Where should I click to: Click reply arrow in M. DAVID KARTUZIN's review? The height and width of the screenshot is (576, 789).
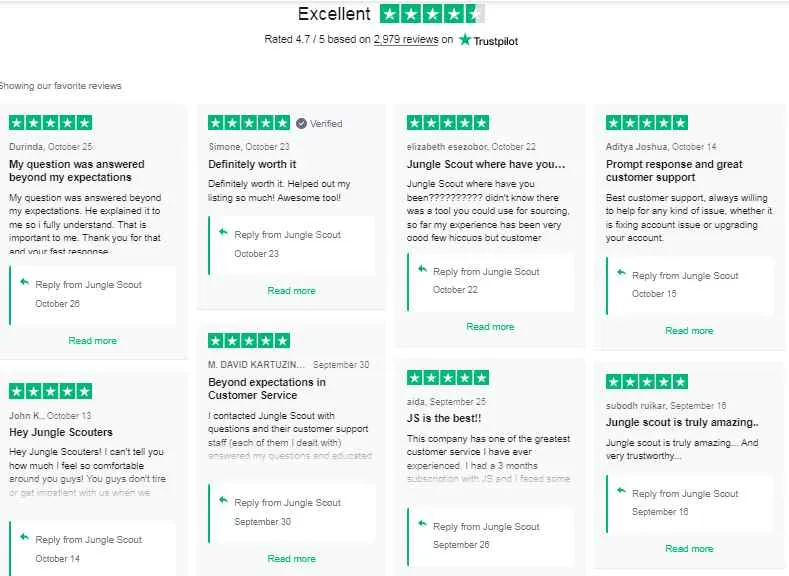pyautogui.click(x=223, y=500)
